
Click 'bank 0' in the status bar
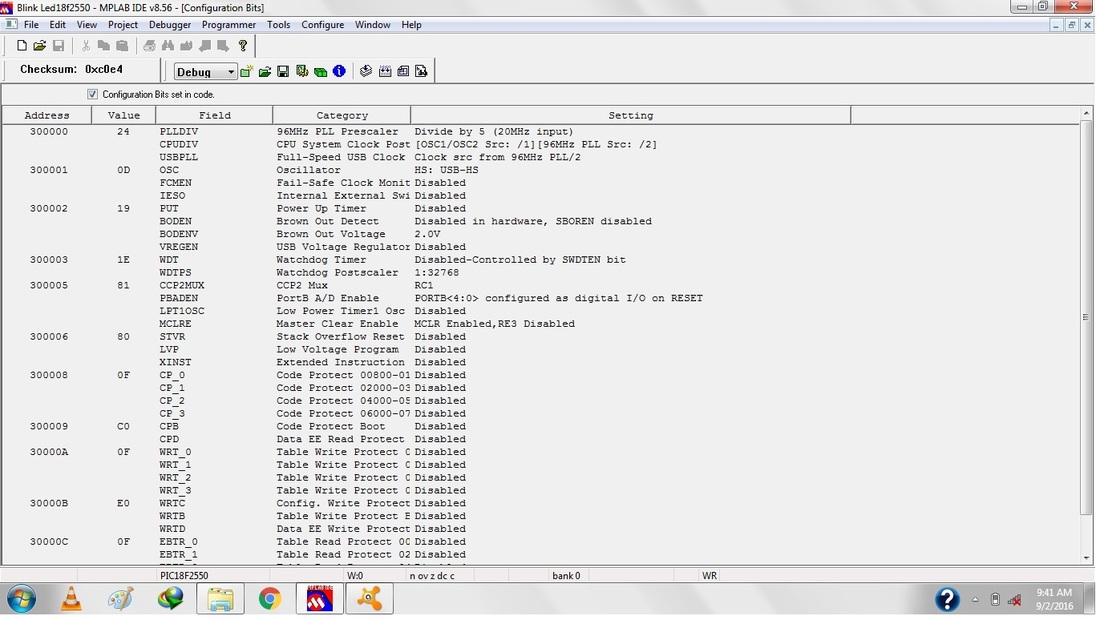[x=566, y=576]
